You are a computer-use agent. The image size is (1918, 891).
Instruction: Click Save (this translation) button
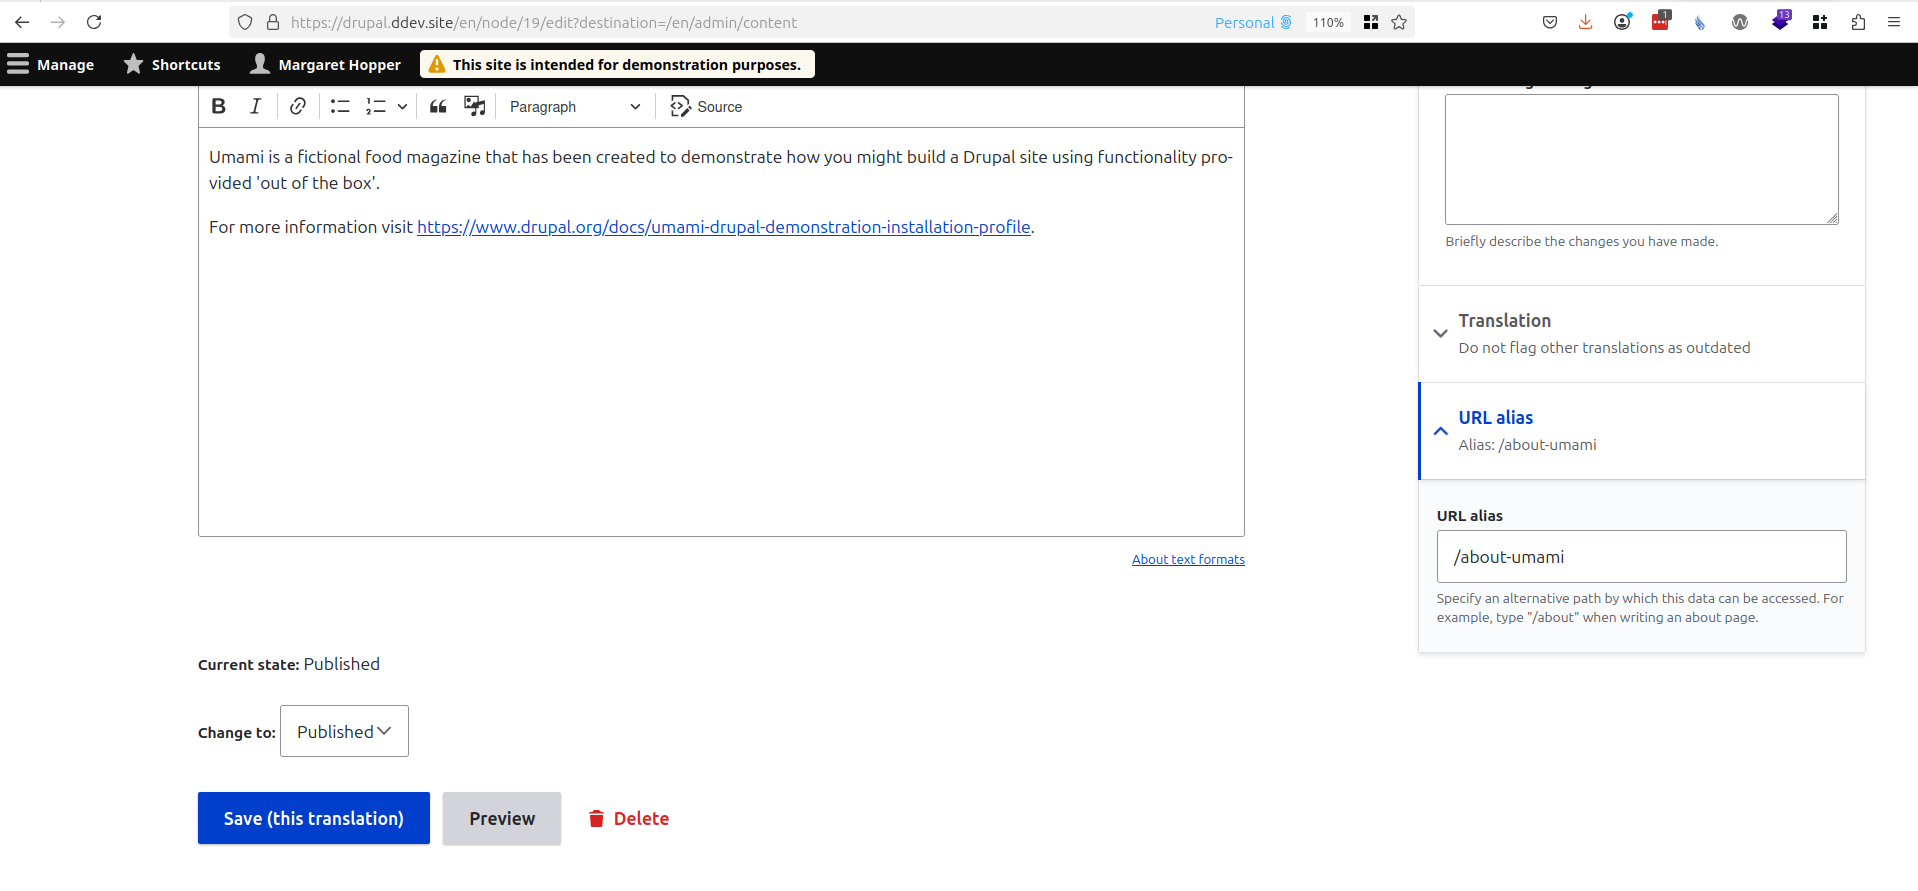point(313,818)
